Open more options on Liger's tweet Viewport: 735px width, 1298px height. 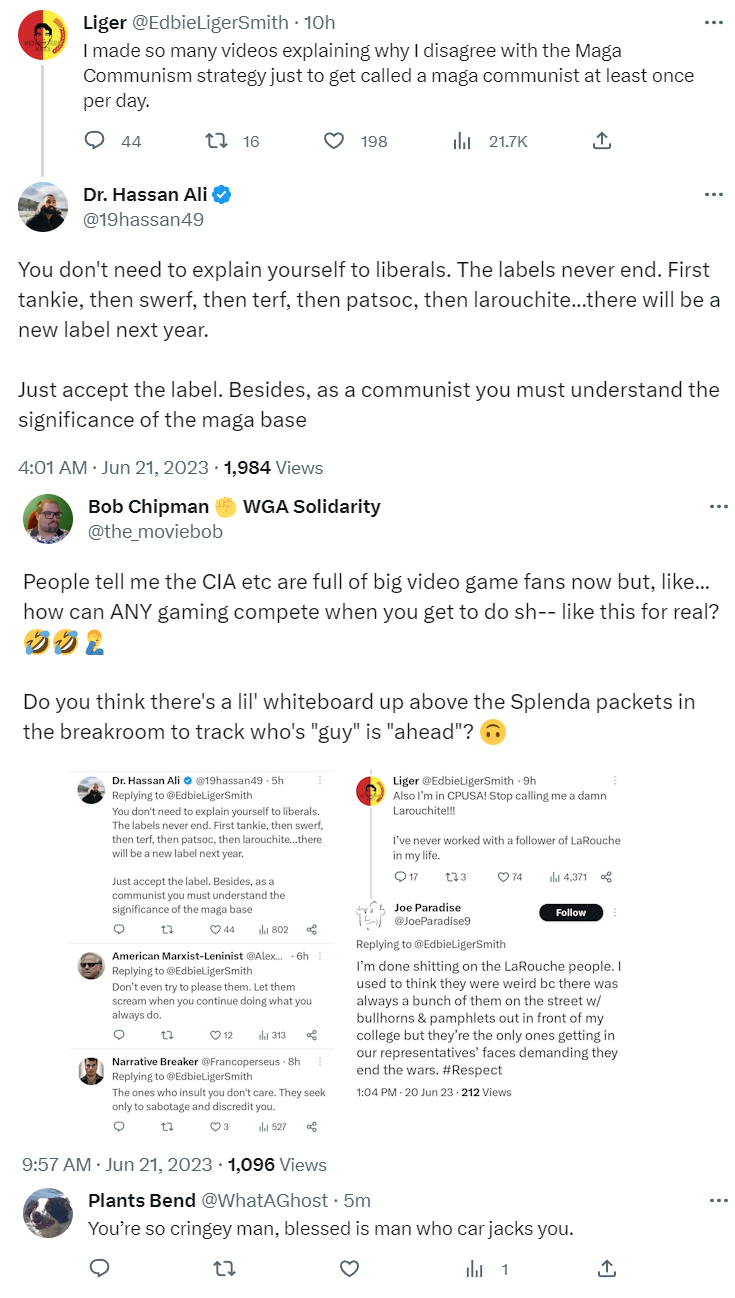click(713, 22)
